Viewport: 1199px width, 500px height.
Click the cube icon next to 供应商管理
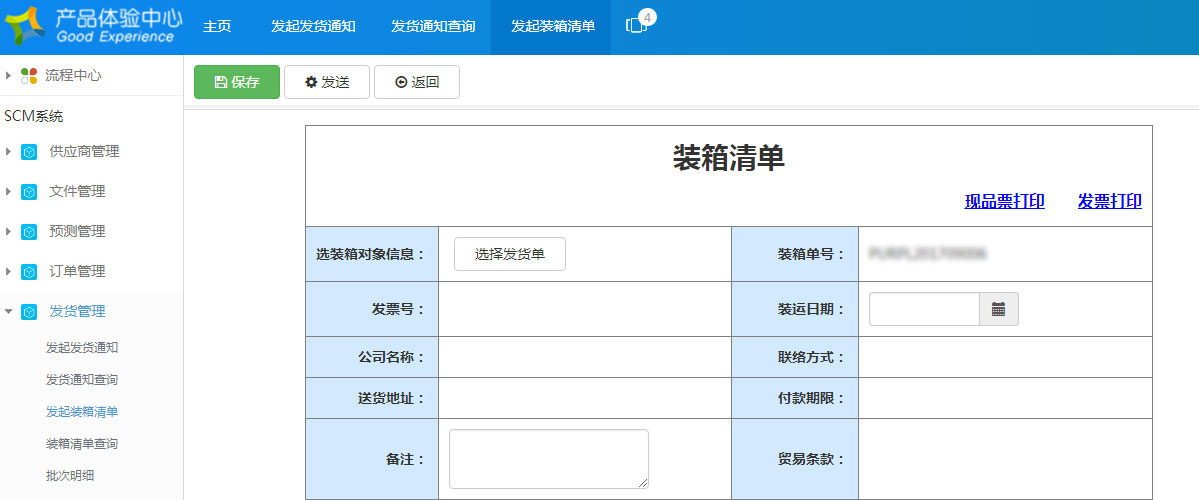(29, 152)
